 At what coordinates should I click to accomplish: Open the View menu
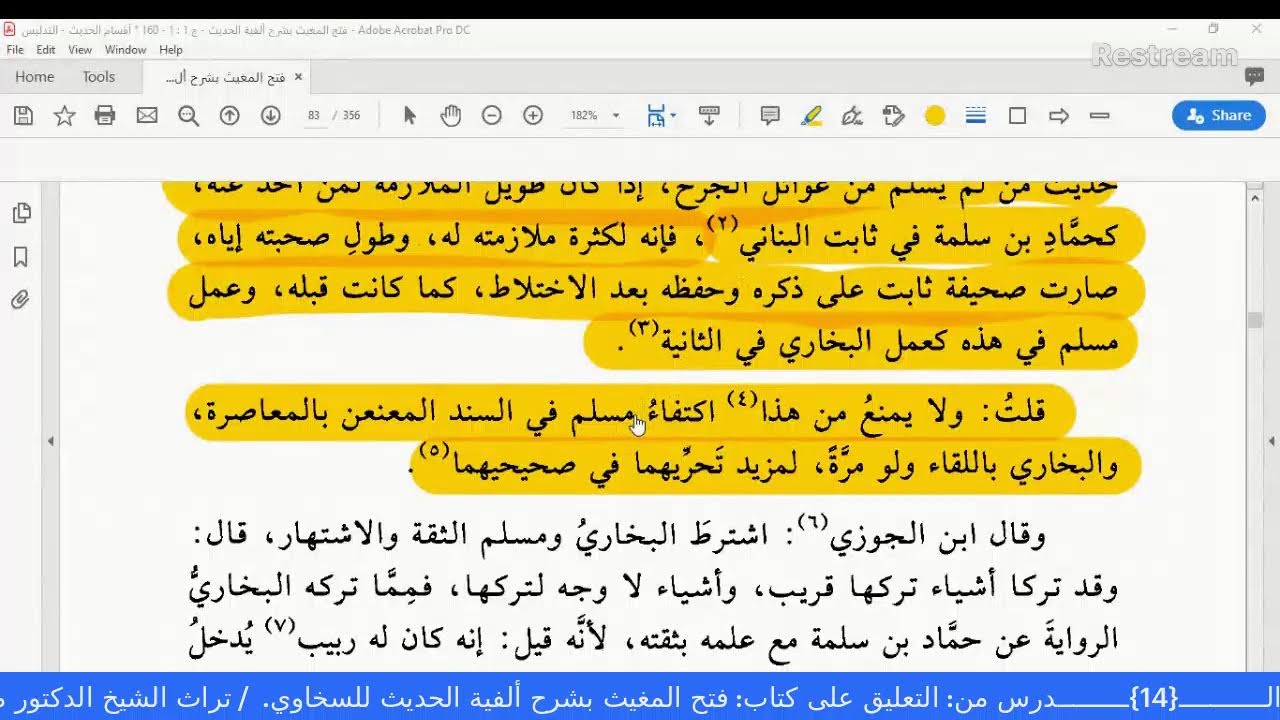80,50
